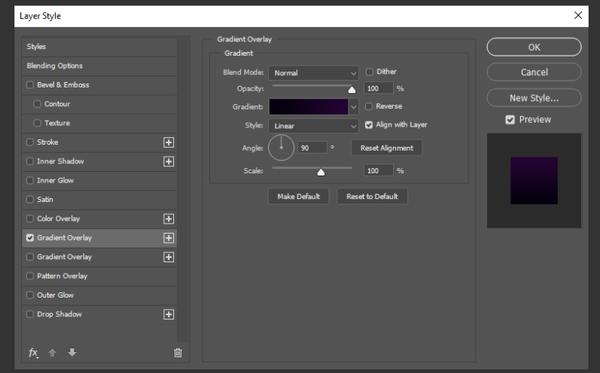Open the gradient picker dropdown arrow

coord(354,107)
